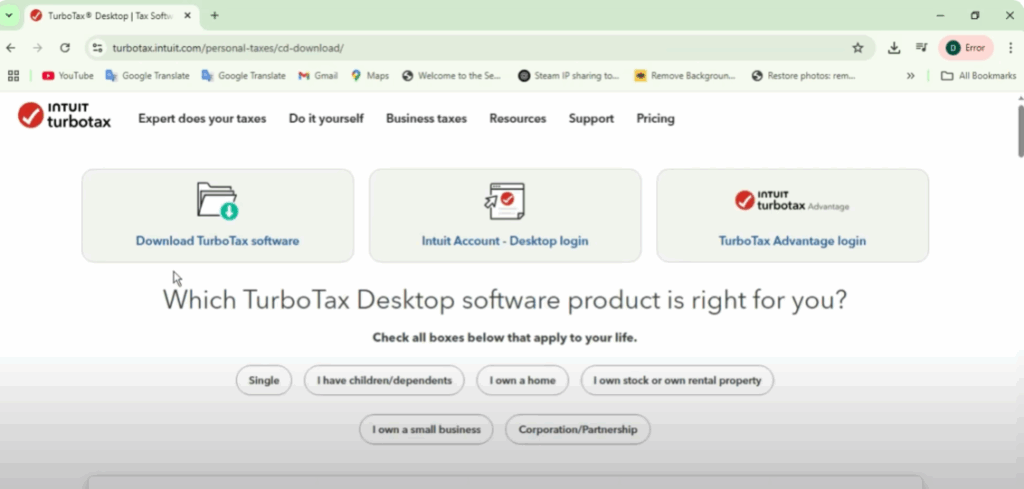Click heading 'Which TurboTax Desktop software product'
1024x489 pixels.
504,300
